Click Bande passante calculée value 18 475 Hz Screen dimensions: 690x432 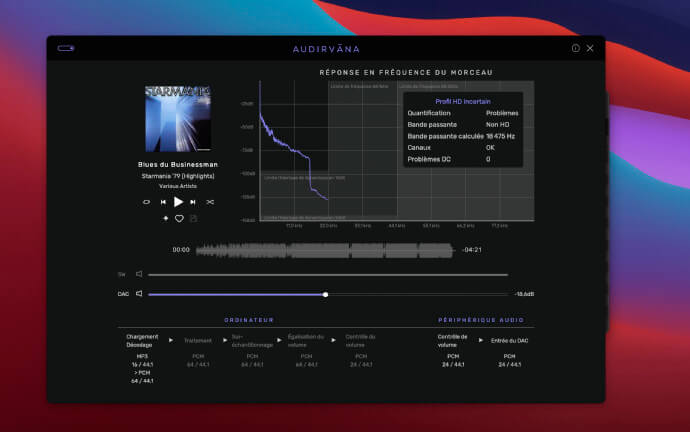coord(500,136)
